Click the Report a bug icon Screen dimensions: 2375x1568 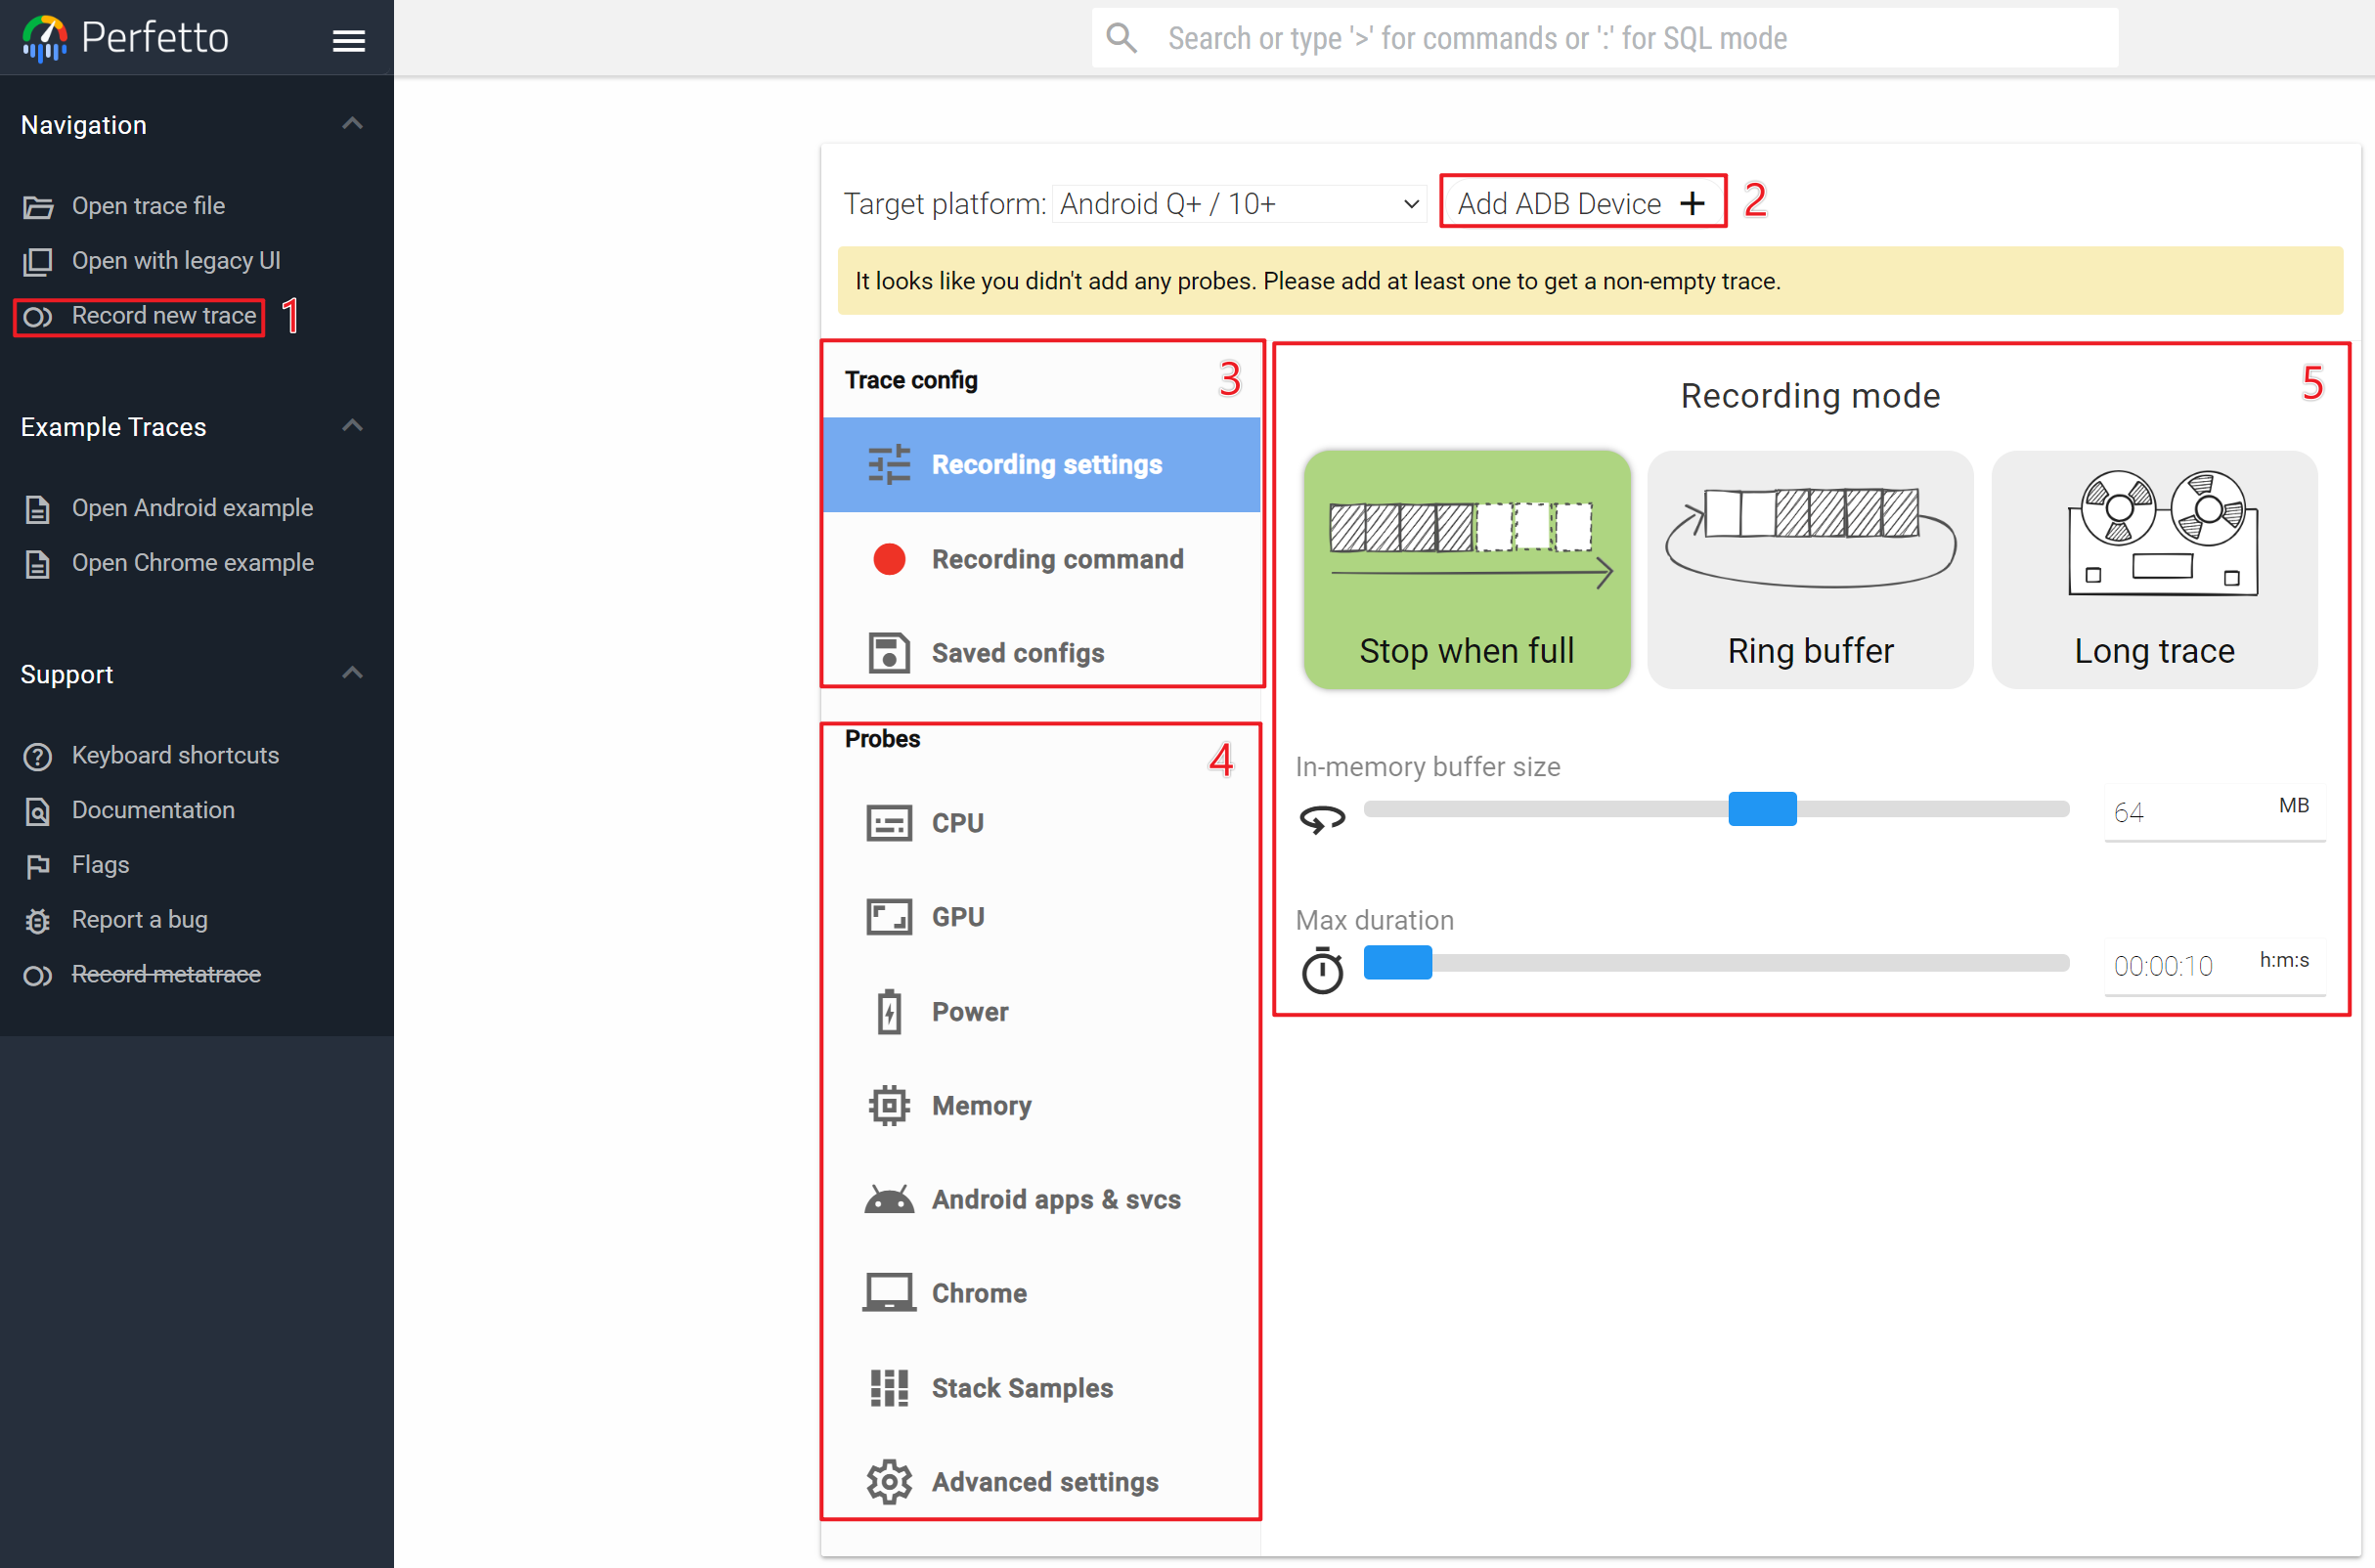point(38,921)
